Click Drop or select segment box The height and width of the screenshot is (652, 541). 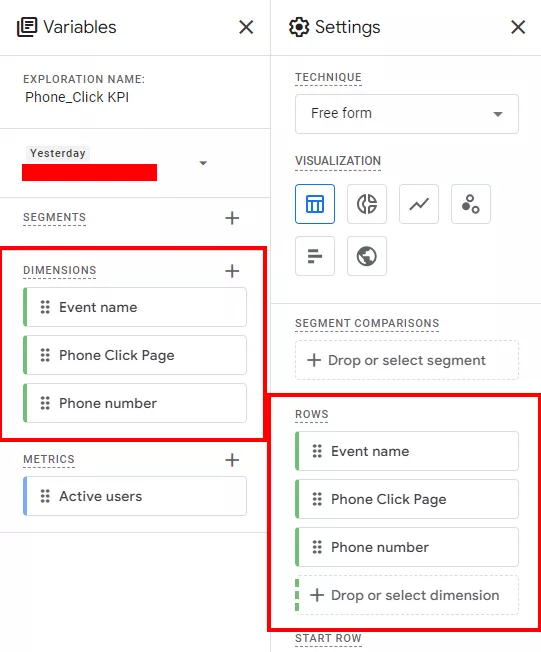407,360
